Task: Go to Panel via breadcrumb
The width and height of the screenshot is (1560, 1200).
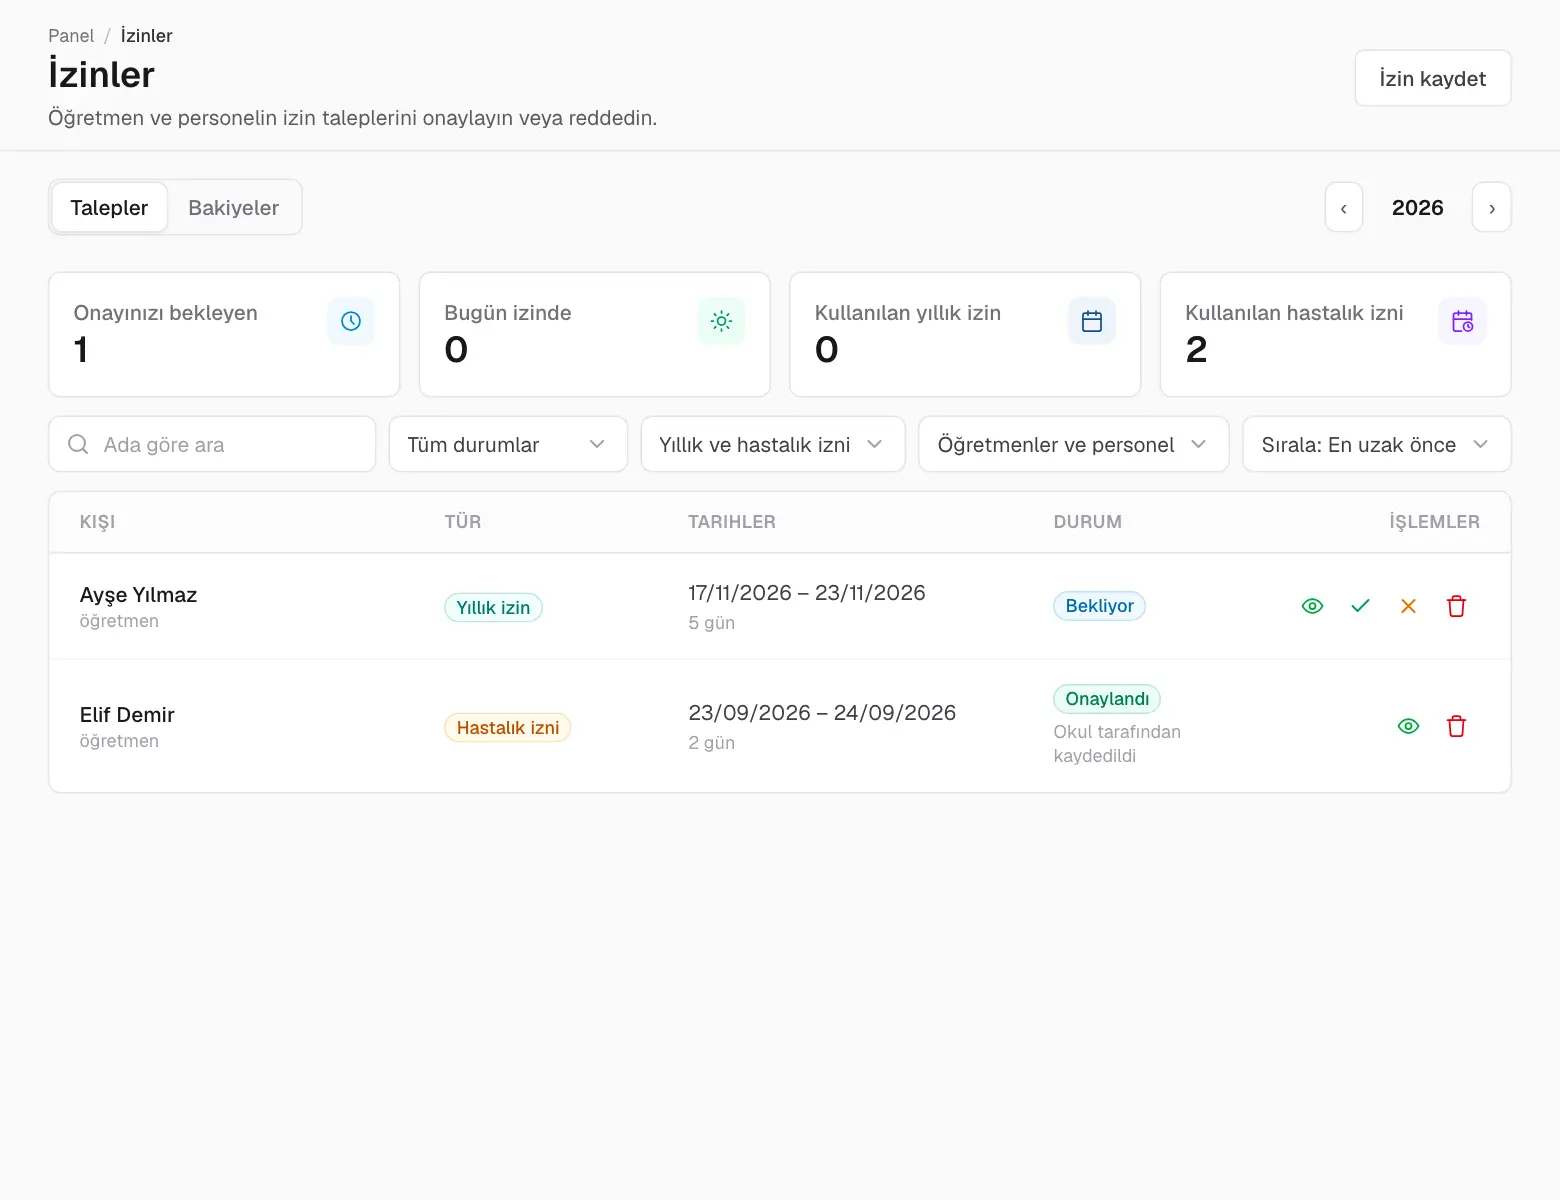Action: (x=71, y=36)
